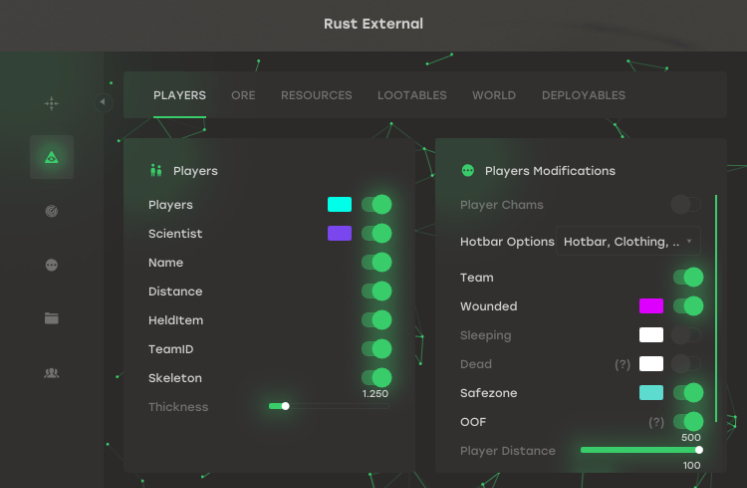Turn off the Safezone toggle

[x=688, y=393]
